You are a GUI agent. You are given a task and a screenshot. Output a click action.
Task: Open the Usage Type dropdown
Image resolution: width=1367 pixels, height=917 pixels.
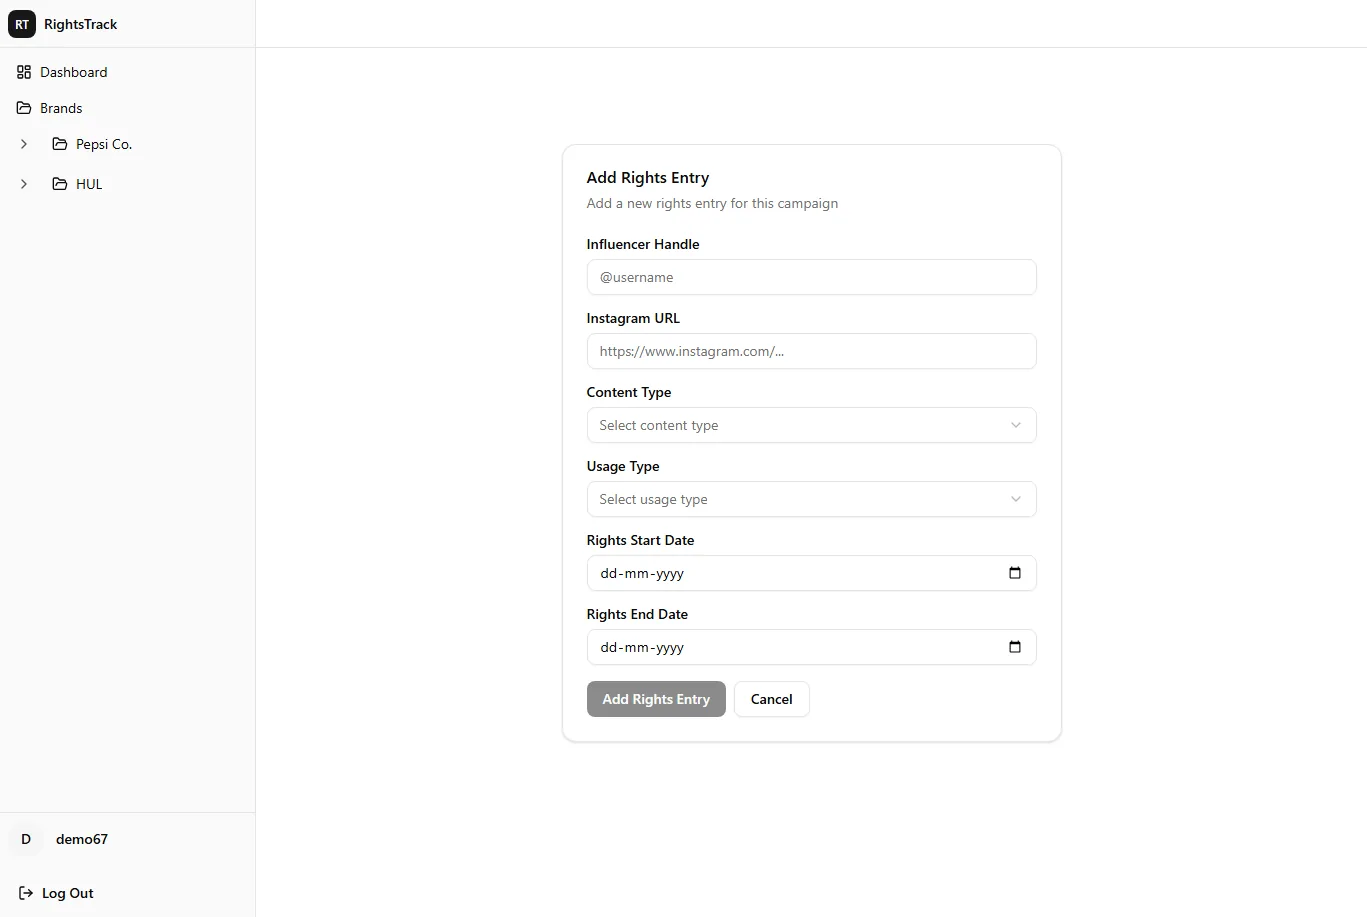pyautogui.click(x=811, y=499)
